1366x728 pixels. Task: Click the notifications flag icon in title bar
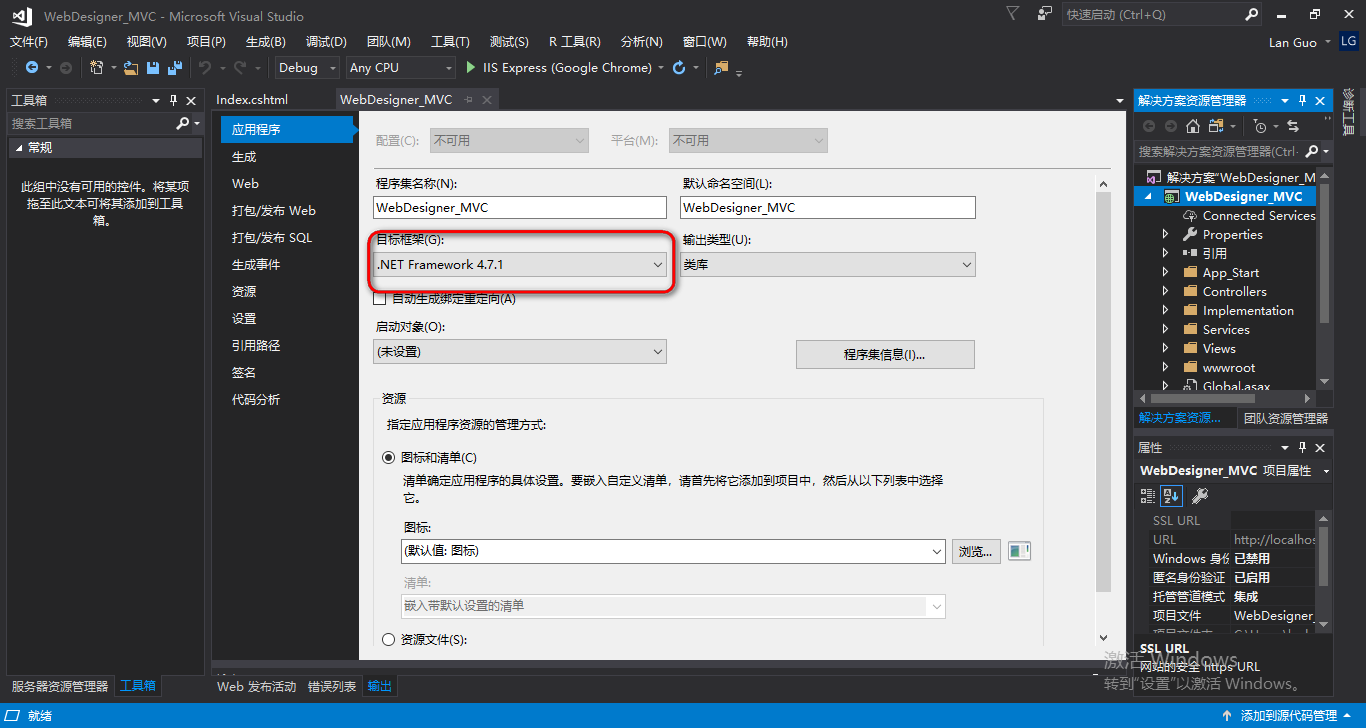1013,14
